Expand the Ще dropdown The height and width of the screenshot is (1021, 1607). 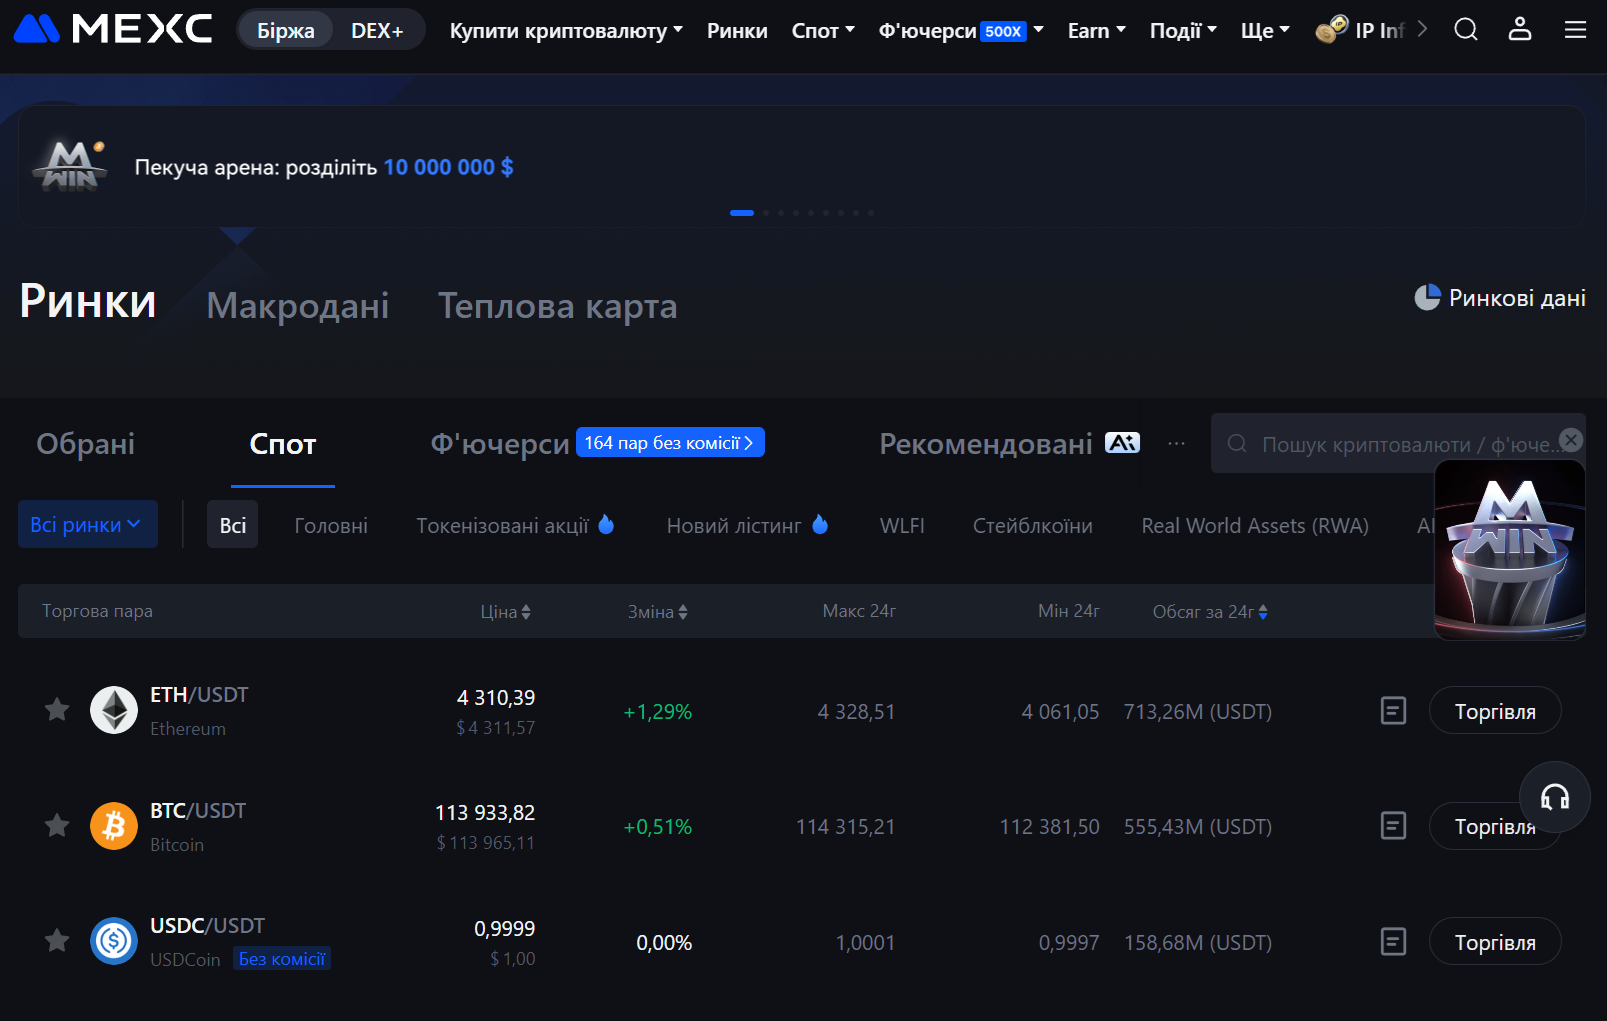pyautogui.click(x=1265, y=30)
